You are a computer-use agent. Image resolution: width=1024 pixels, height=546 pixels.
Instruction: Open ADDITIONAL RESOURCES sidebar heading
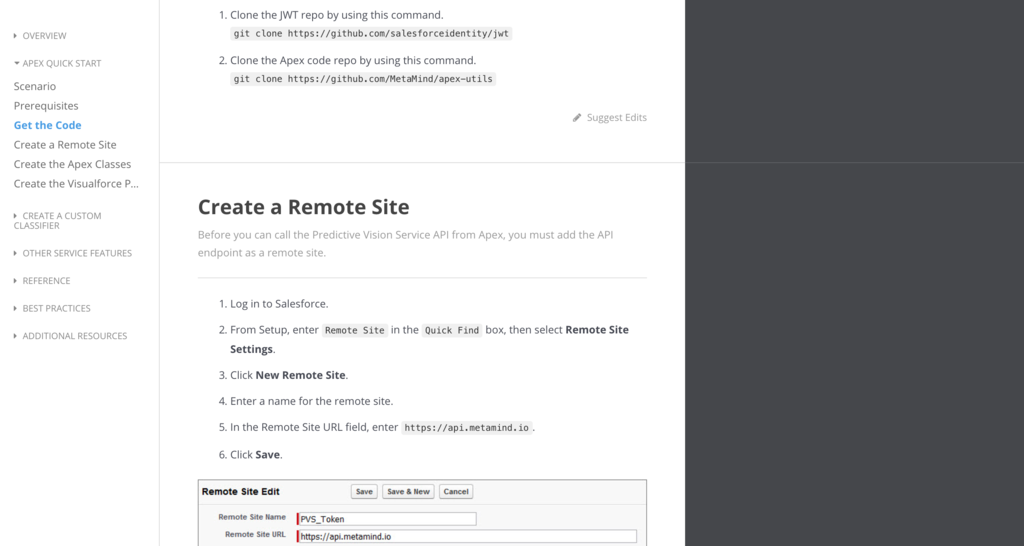point(75,336)
